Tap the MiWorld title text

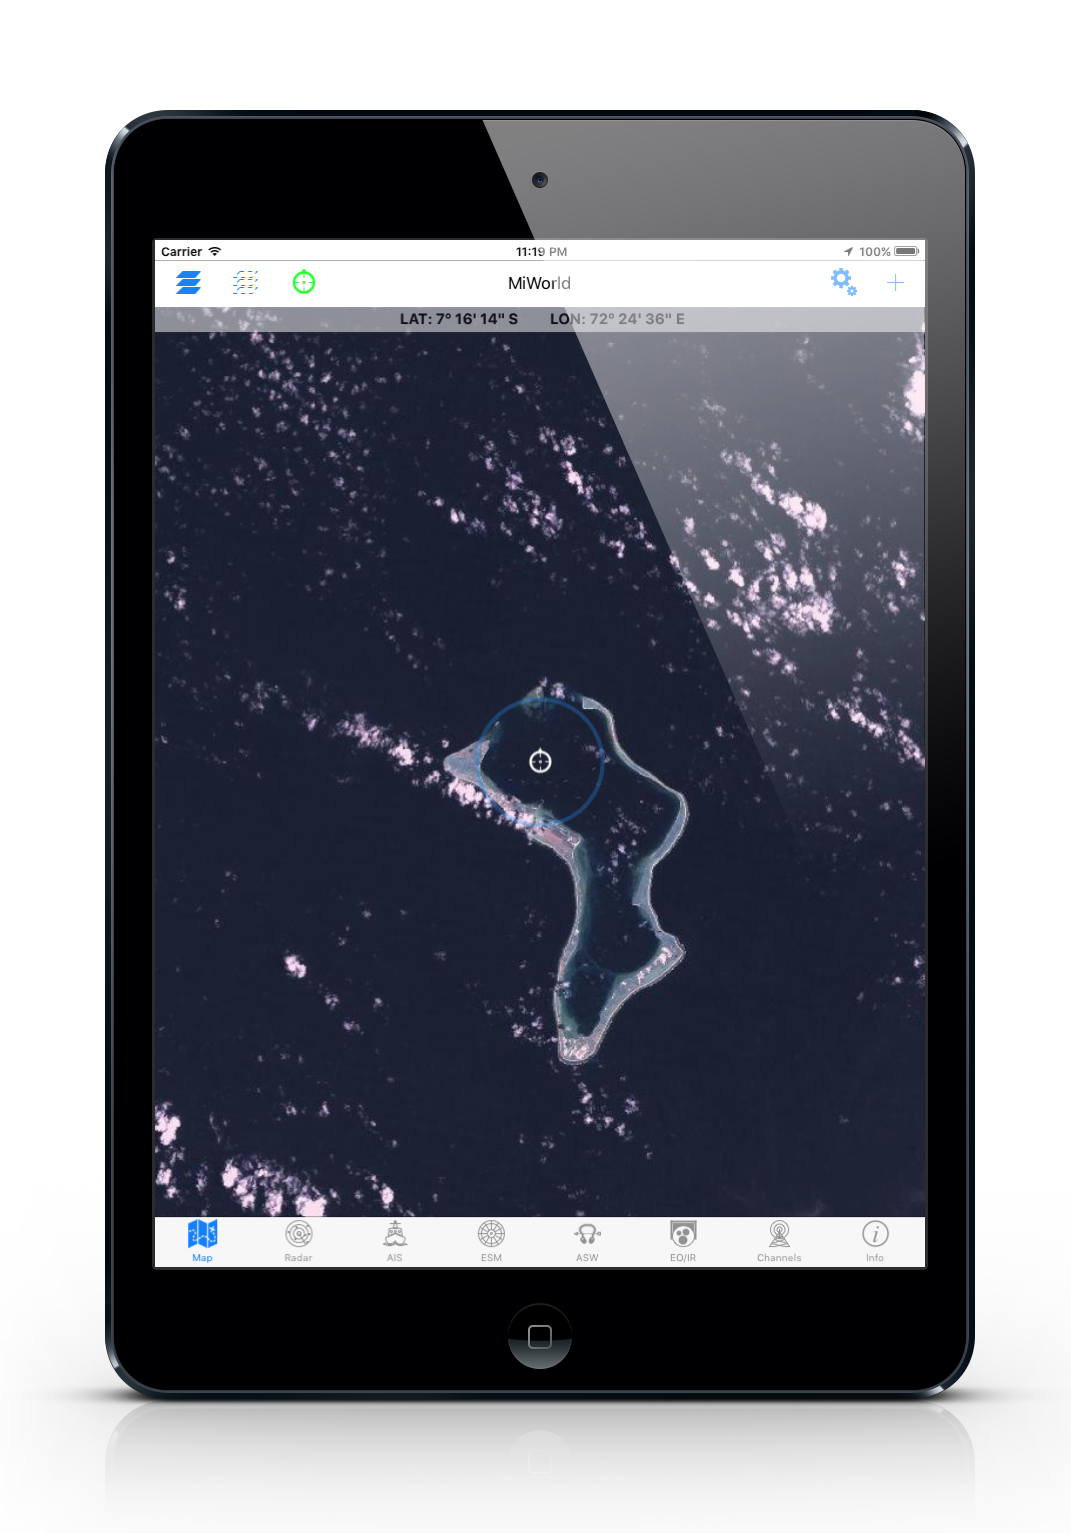539,283
